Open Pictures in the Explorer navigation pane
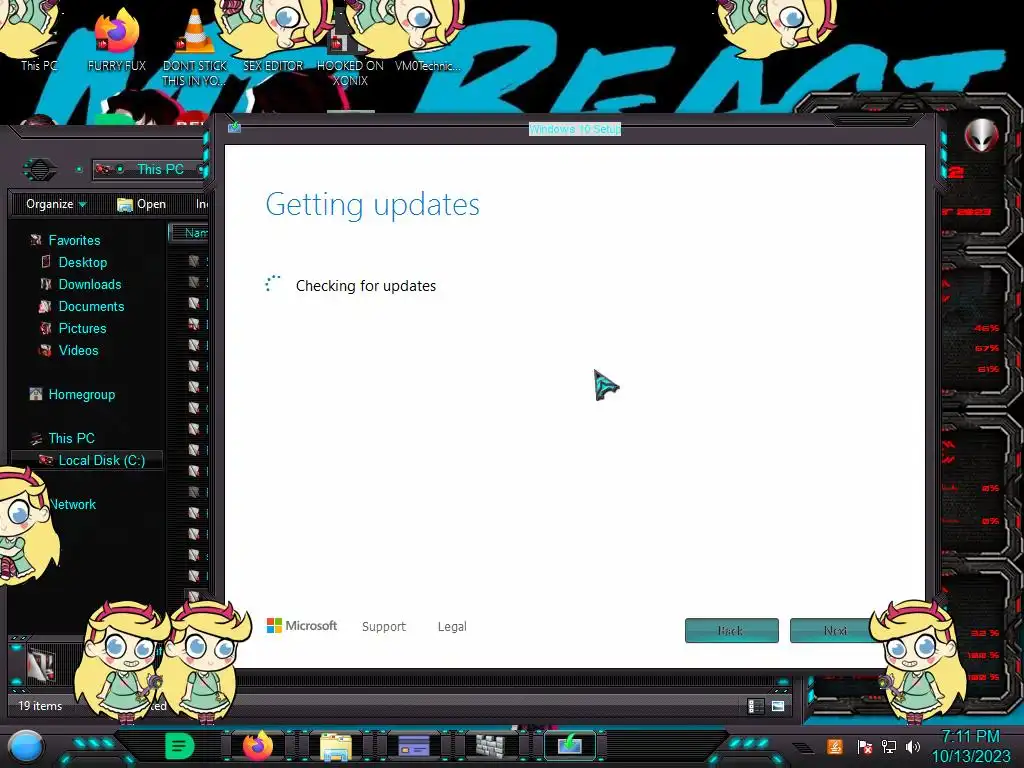The image size is (1024, 768). pos(82,328)
